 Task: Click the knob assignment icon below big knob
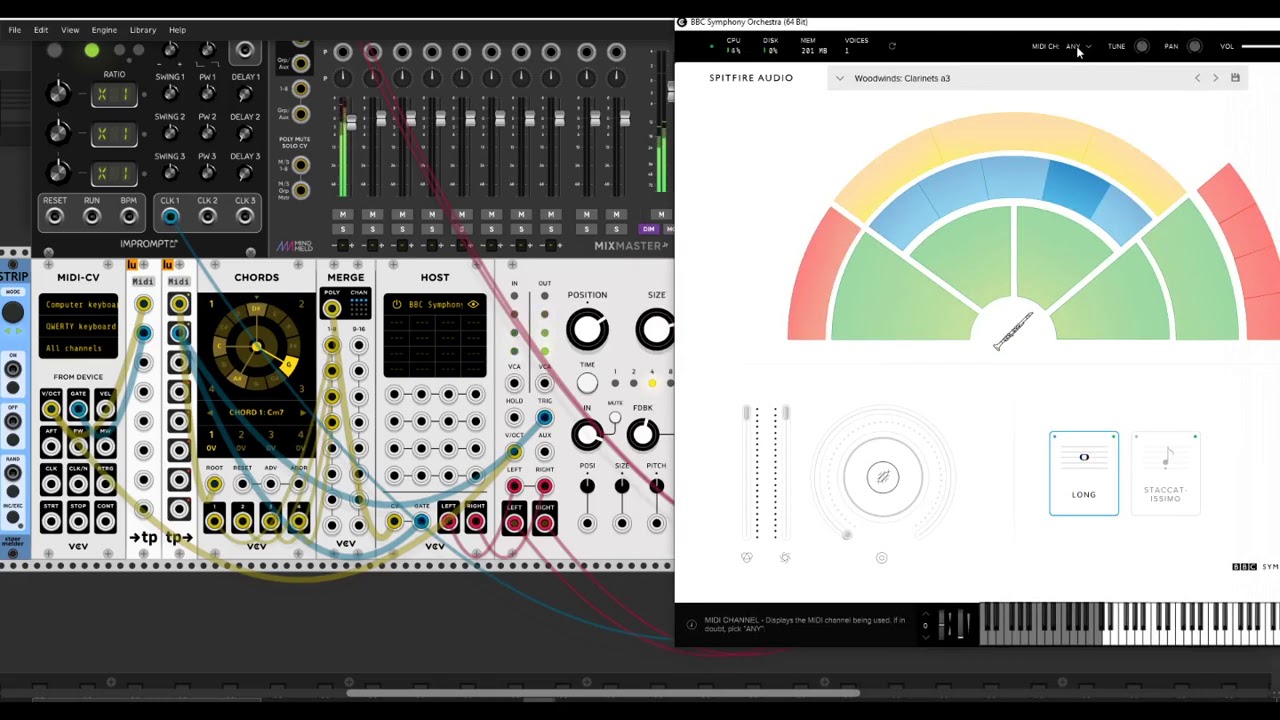coord(881,558)
